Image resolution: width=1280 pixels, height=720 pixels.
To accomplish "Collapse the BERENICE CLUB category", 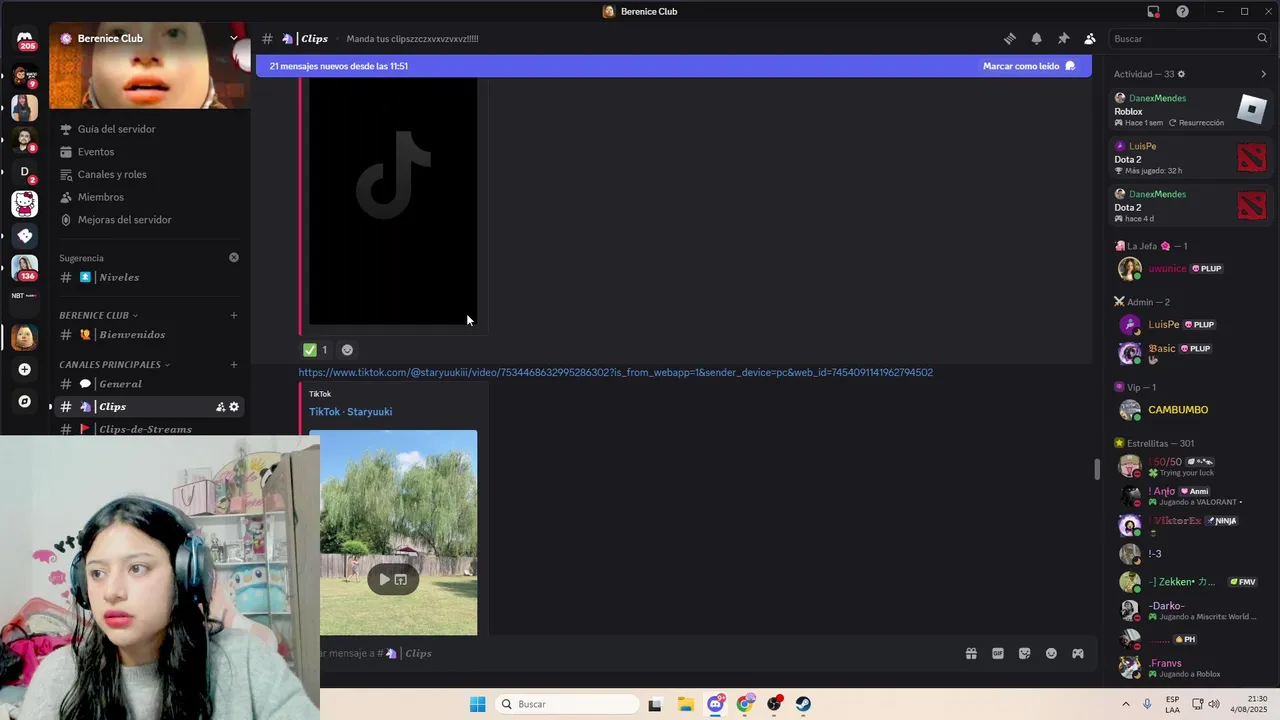I will (x=98, y=315).
